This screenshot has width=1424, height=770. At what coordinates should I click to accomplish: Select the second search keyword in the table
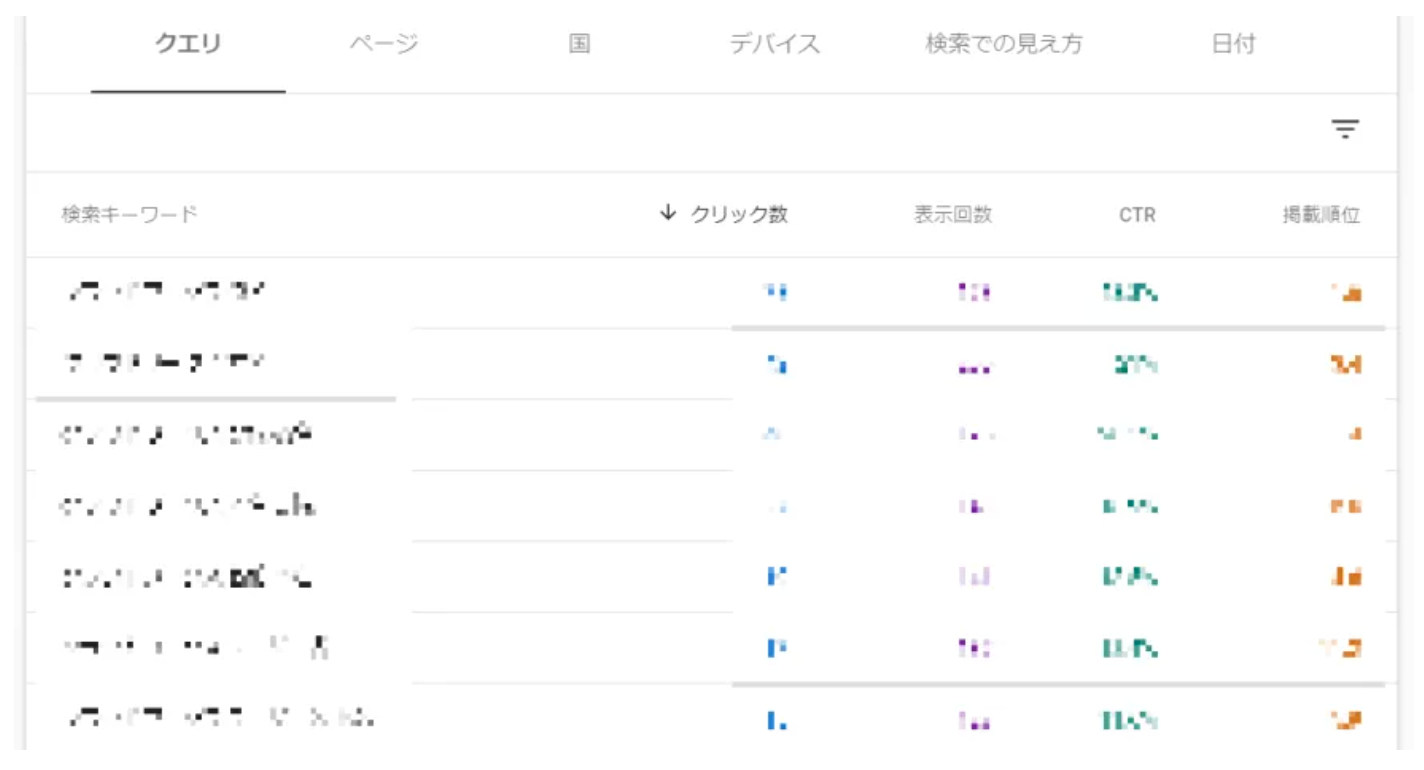[166, 363]
